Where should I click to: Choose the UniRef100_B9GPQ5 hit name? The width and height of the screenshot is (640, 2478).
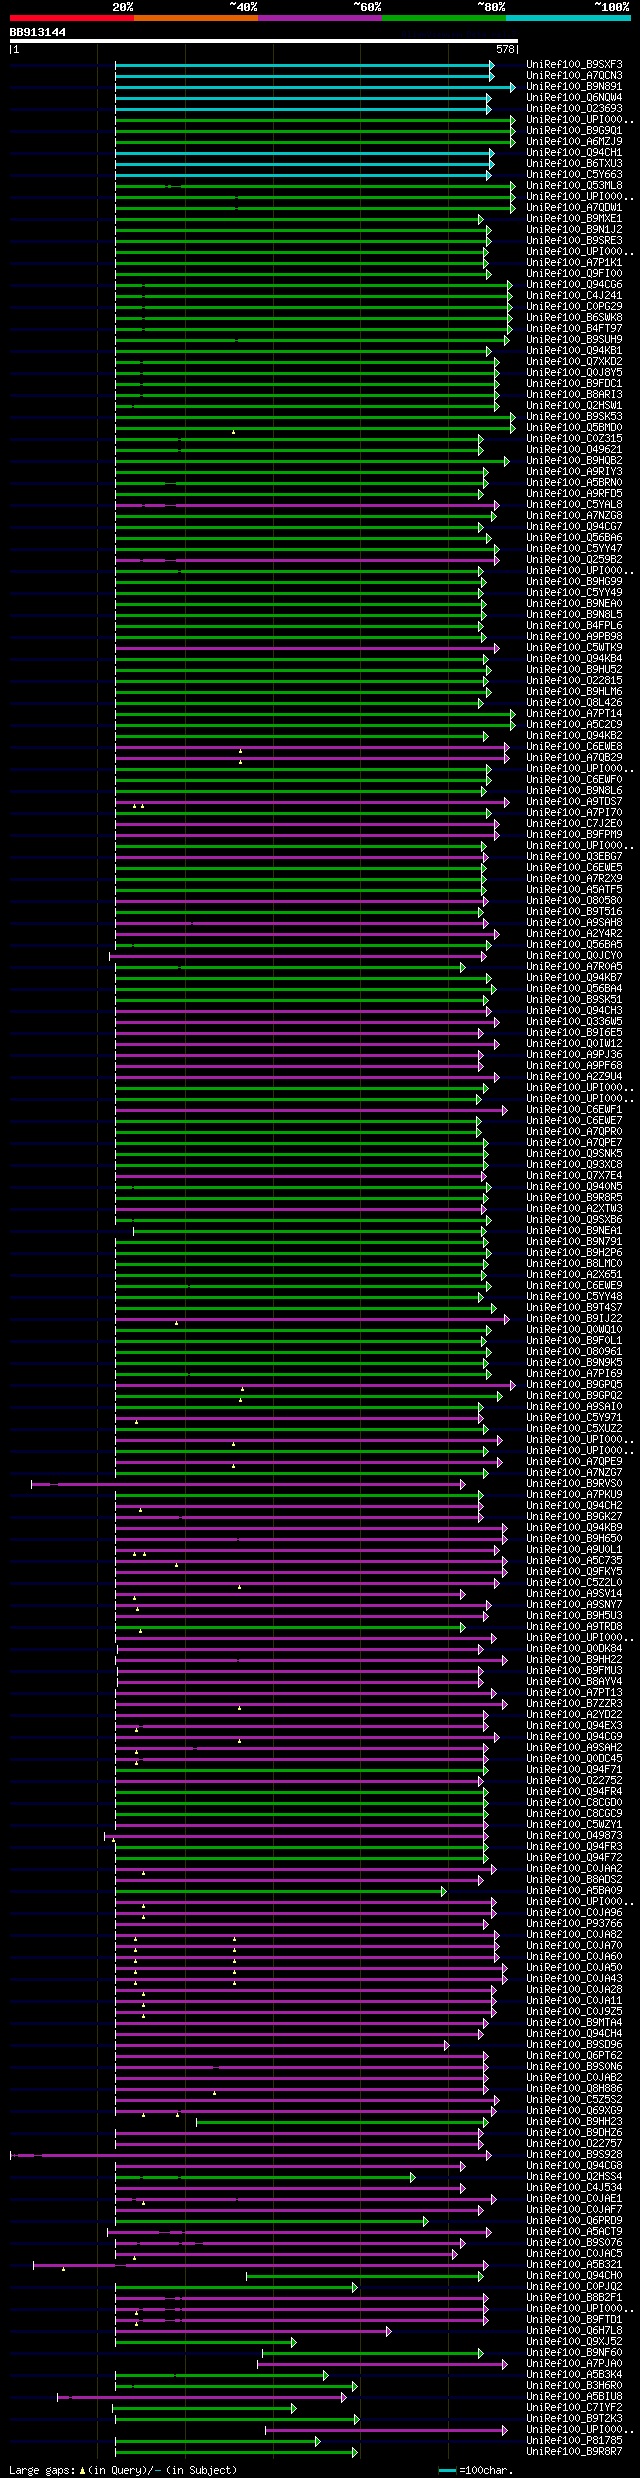[574, 1385]
